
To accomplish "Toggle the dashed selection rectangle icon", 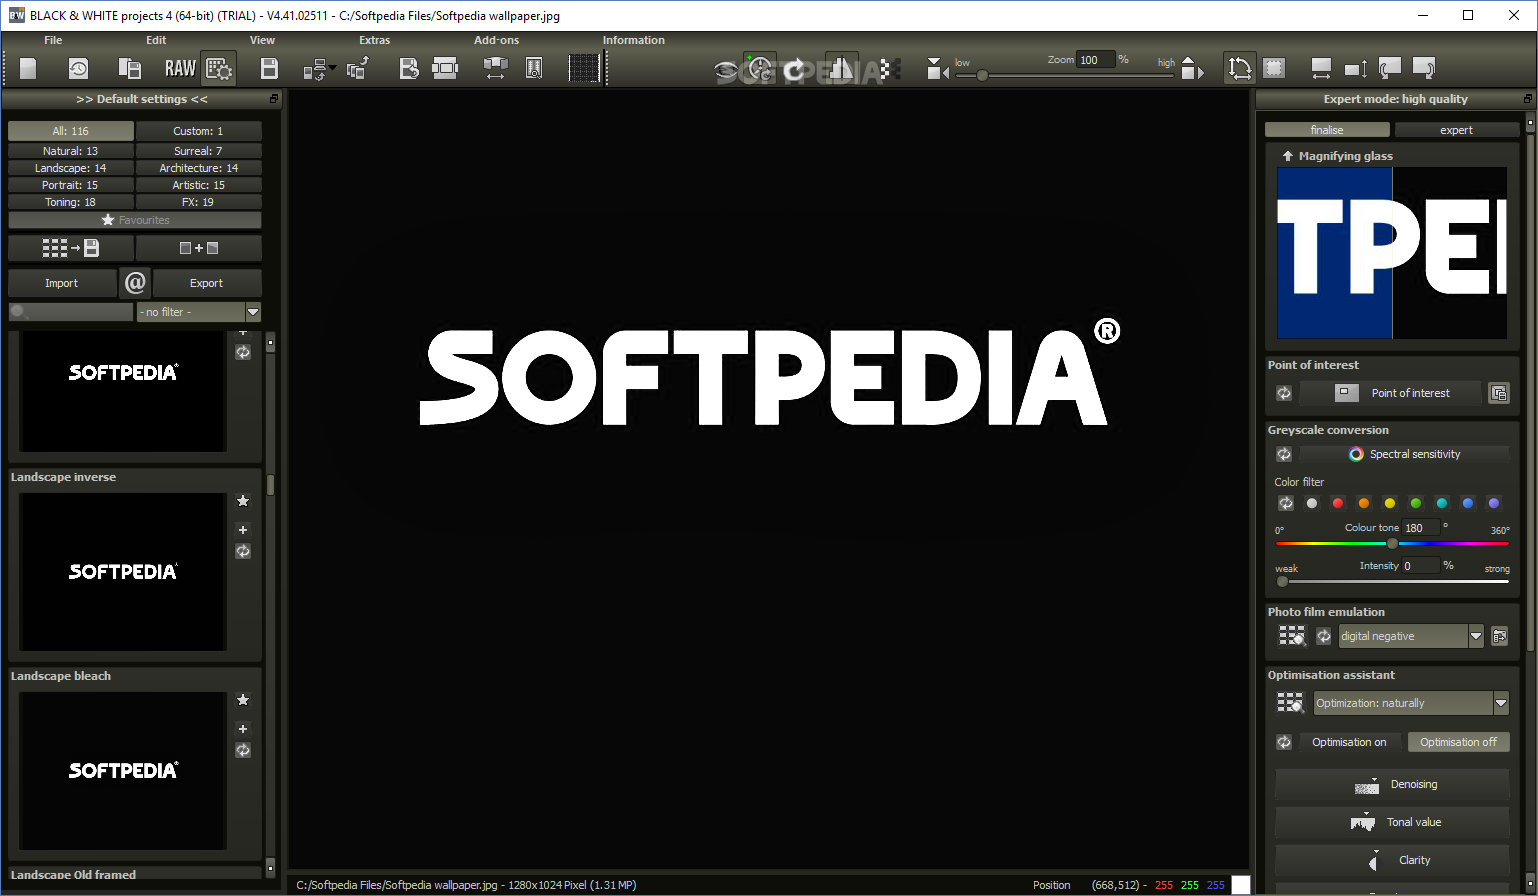I will pos(1273,68).
